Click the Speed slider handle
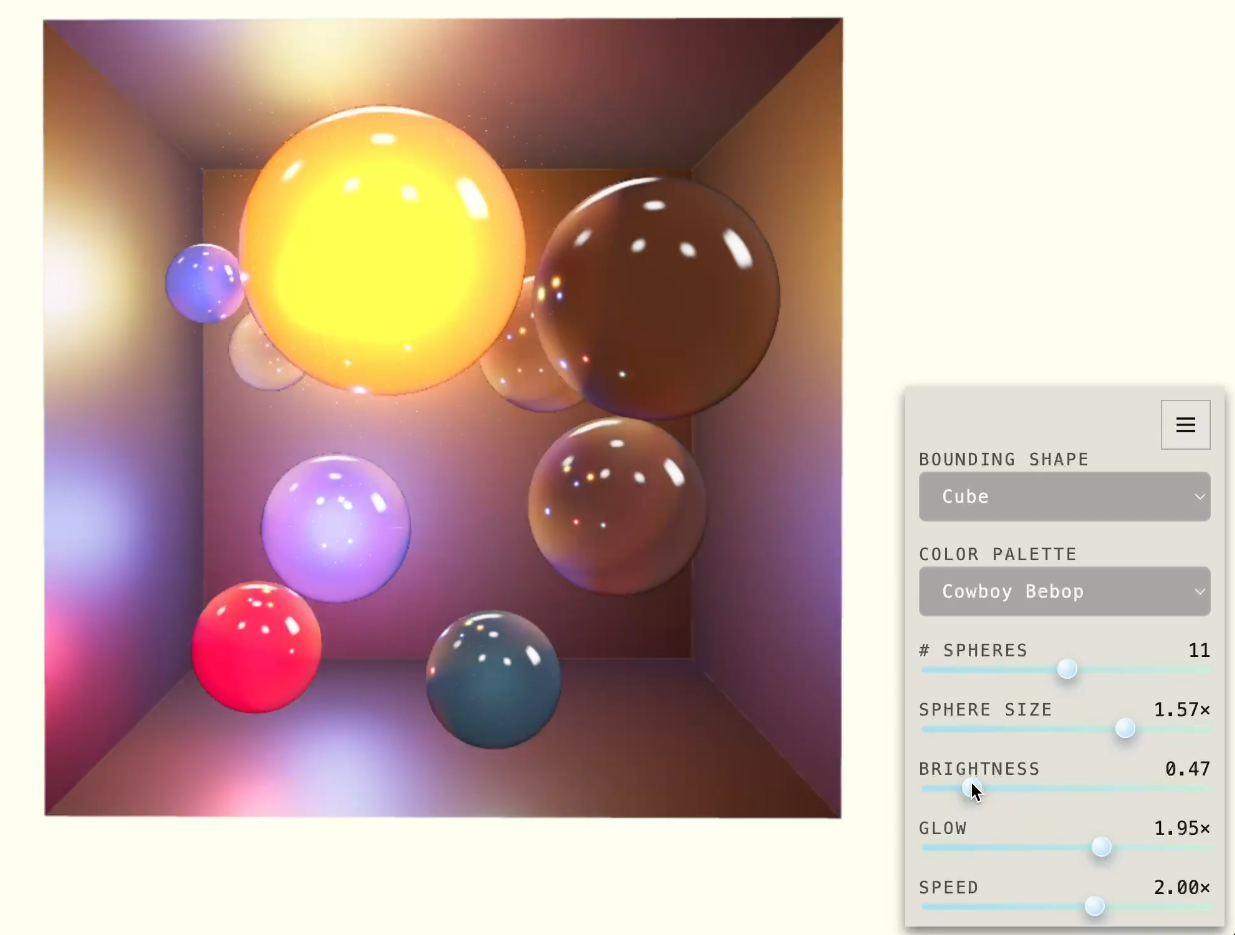This screenshot has width=1235, height=935. pos(1095,906)
